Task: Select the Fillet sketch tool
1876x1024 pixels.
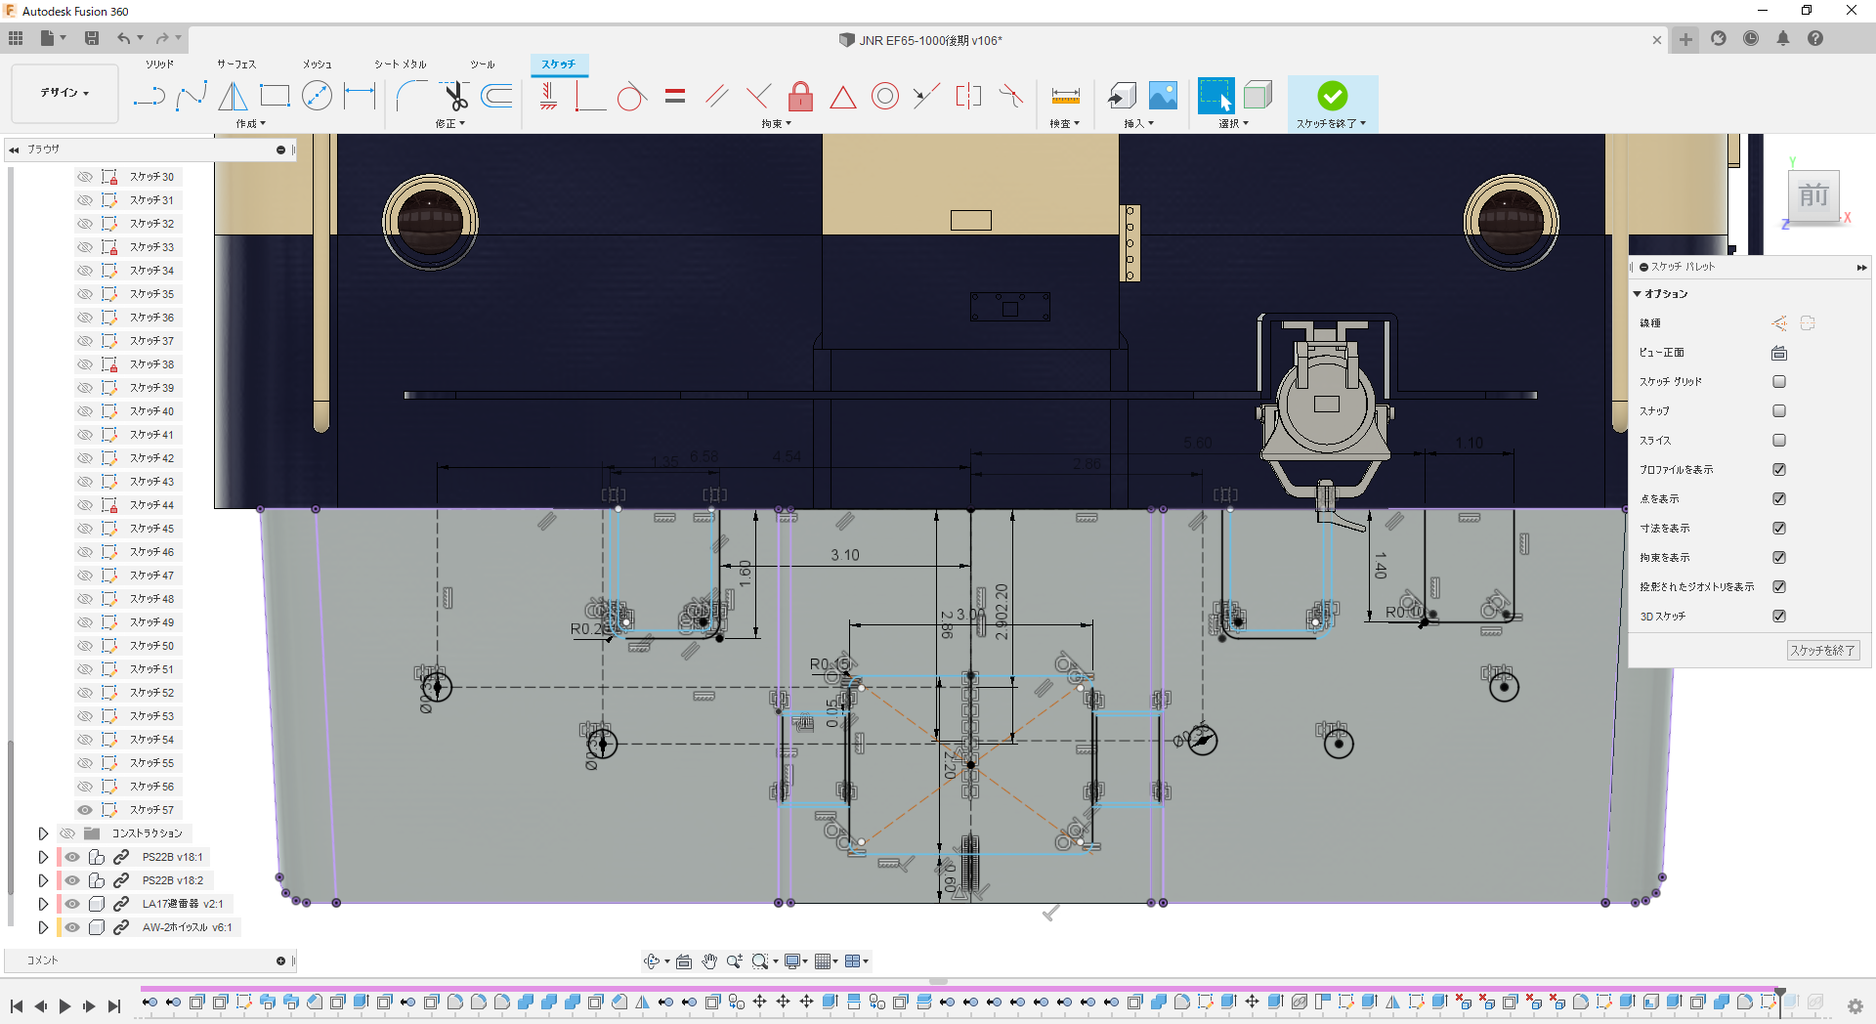Action: [x=411, y=96]
